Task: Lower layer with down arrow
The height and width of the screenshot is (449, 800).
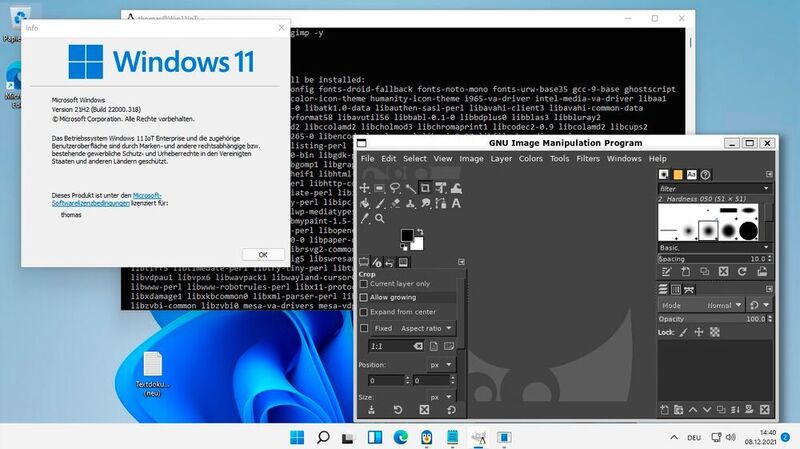Action: coord(707,410)
